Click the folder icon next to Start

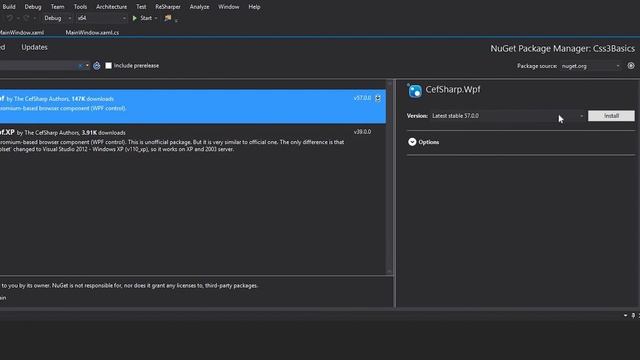click(x=168, y=18)
